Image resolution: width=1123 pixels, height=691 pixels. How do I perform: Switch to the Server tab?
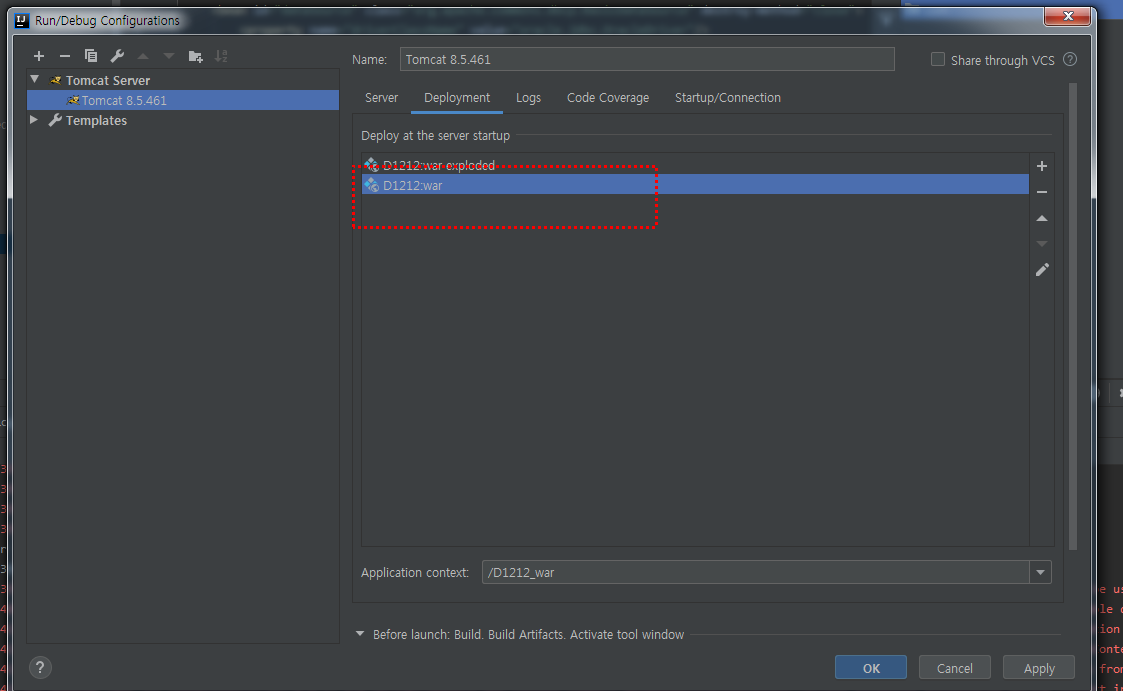tap(381, 97)
